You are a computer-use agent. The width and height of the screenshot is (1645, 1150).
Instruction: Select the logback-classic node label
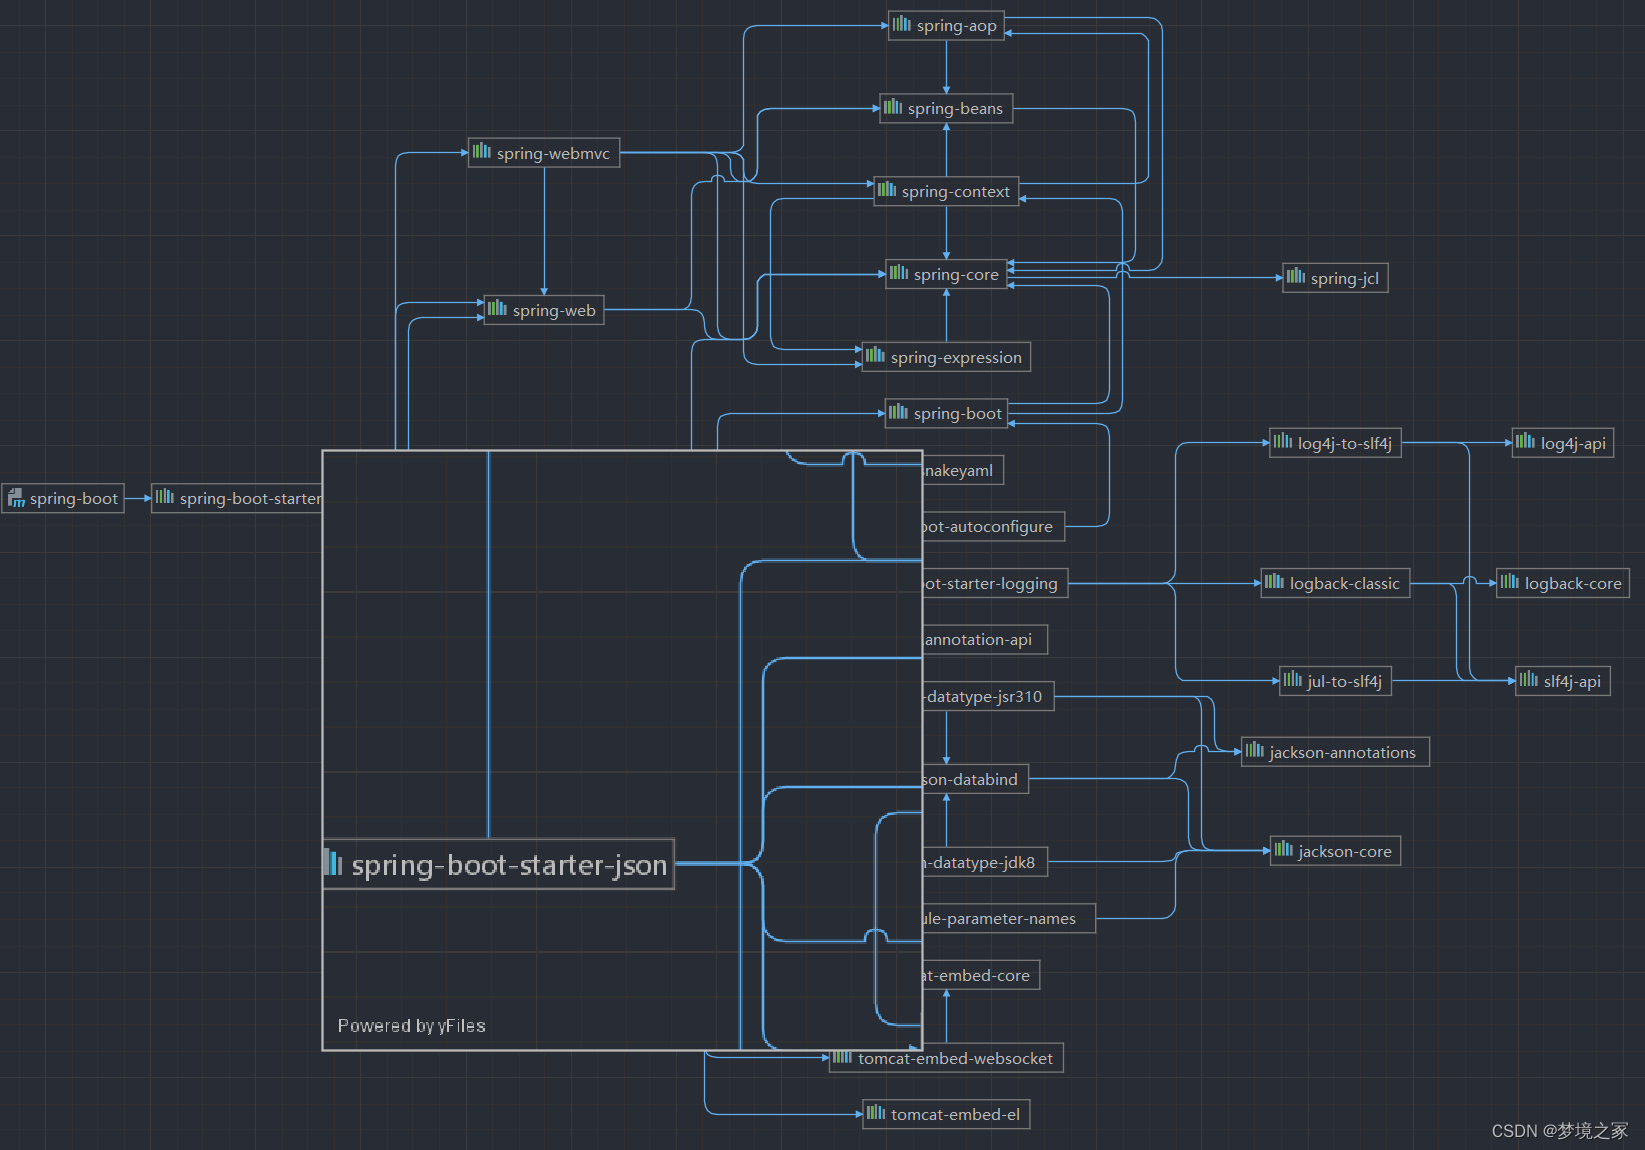tap(1345, 584)
